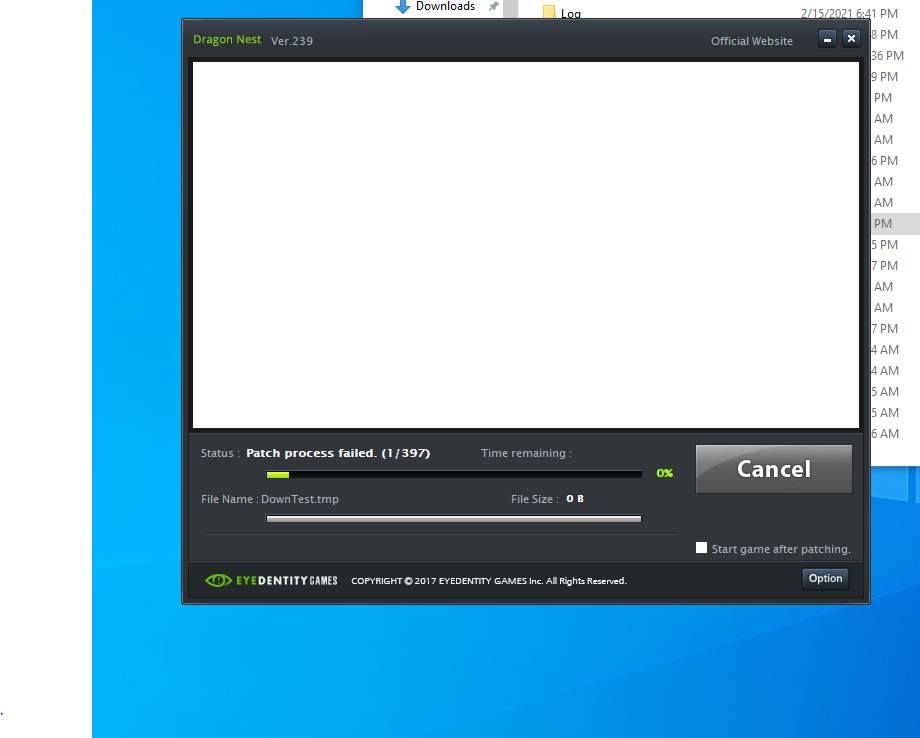
Task: Click the Log folder icon
Action: [549, 12]
